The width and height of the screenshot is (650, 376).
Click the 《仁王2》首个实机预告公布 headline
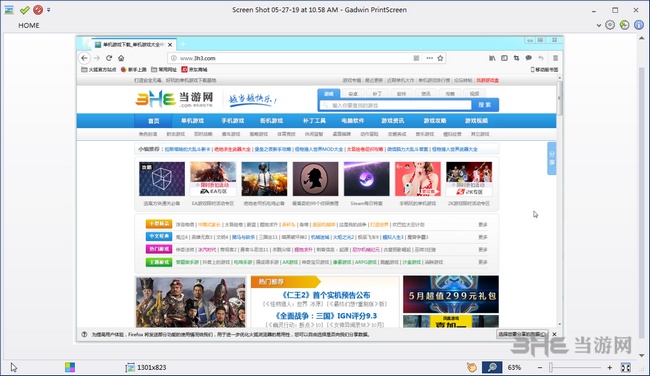pos(325,295)
